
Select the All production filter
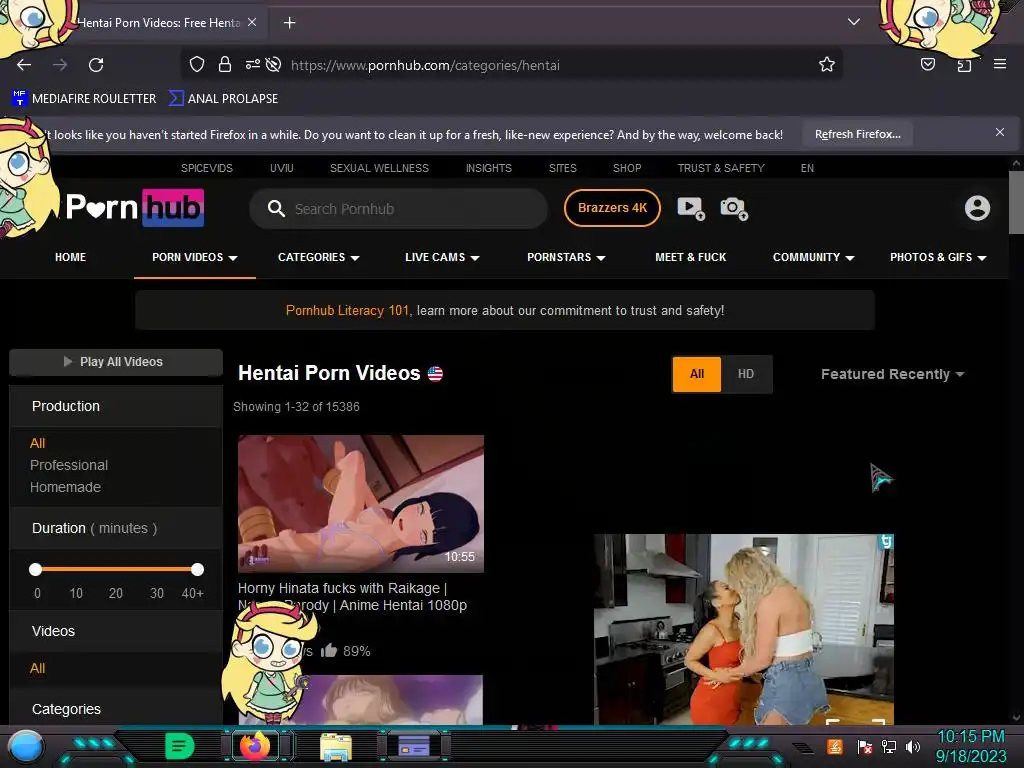pyautogui.click(x=37, y=443)
